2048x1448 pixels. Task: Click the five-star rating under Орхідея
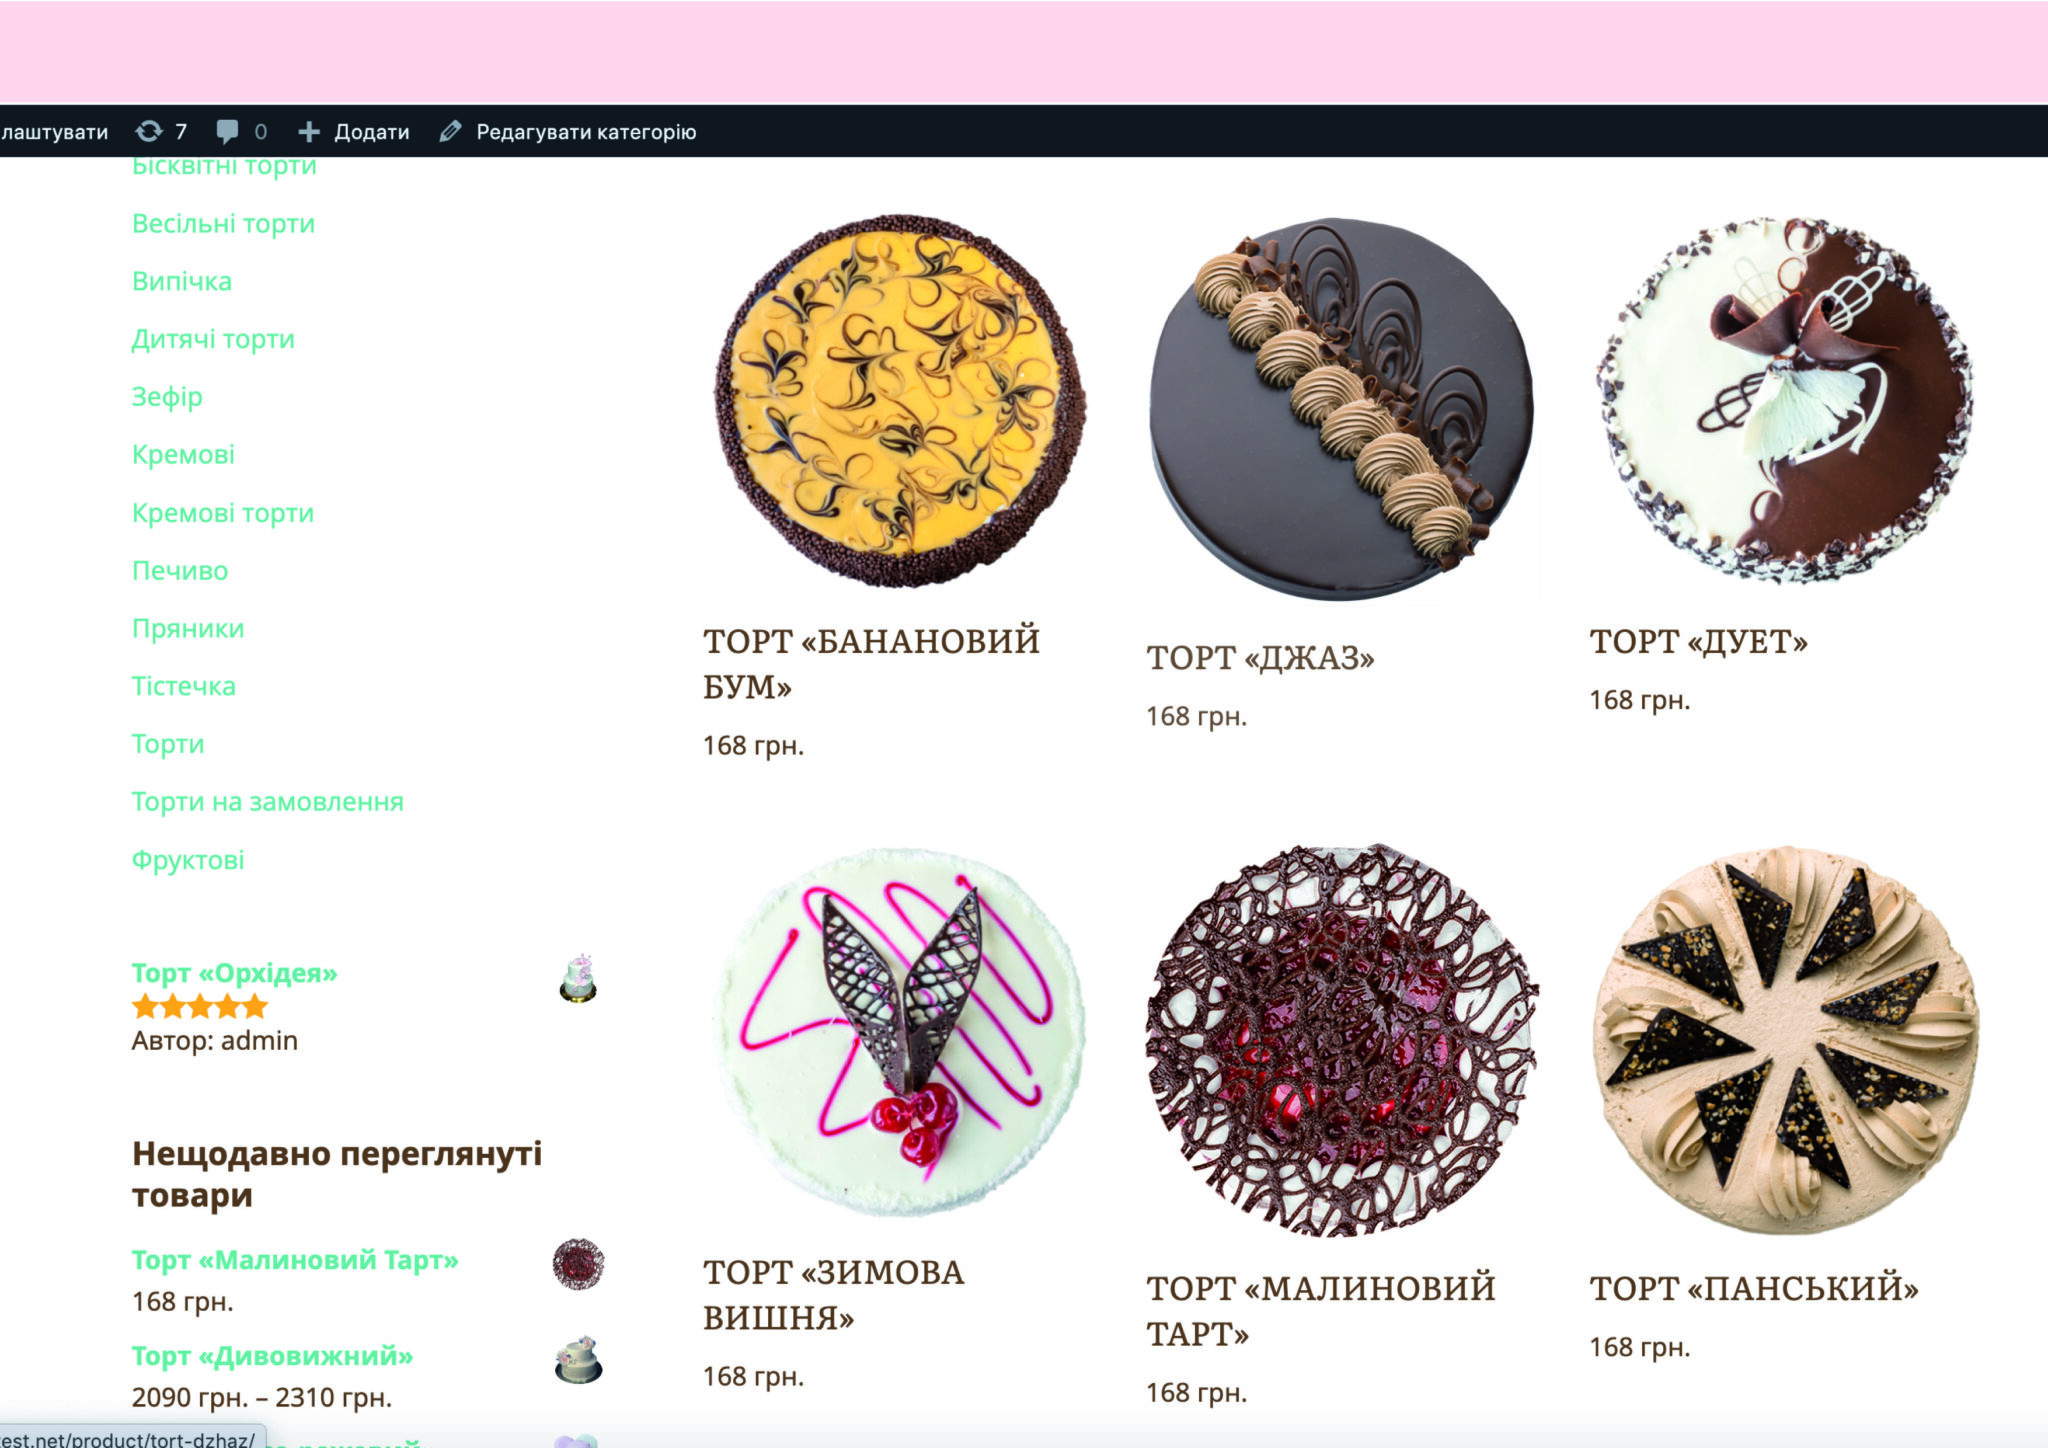pos(200,1006)
